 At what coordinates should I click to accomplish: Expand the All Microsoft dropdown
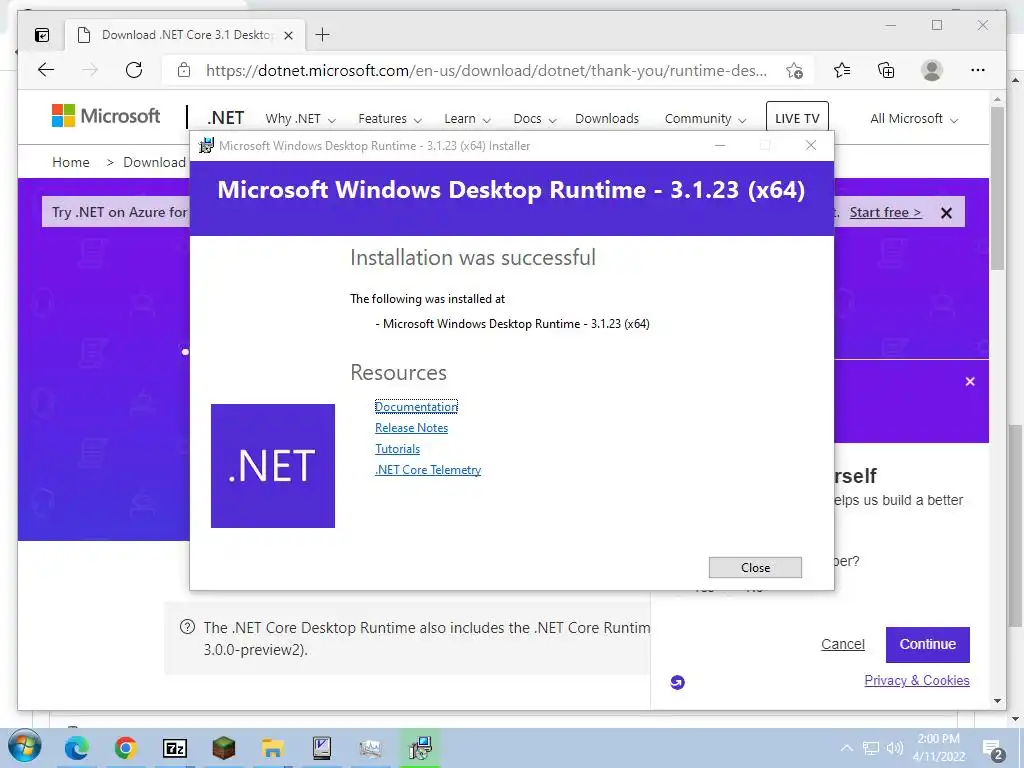[x=914, y=119]
